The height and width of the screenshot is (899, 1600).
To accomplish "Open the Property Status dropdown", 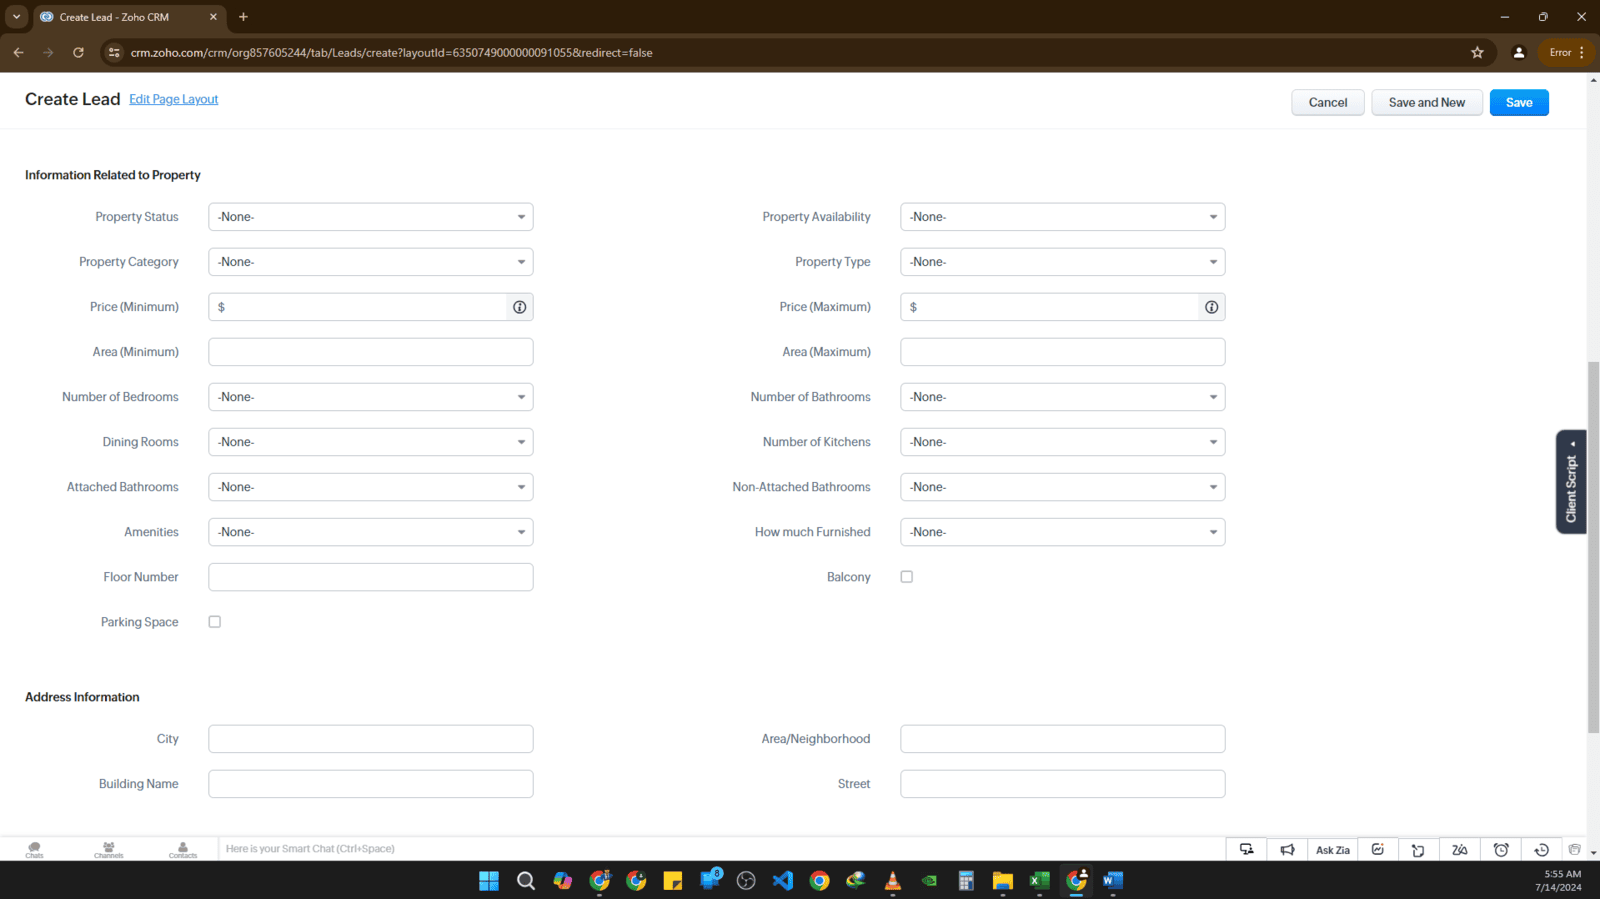I will tap(371, 217).
